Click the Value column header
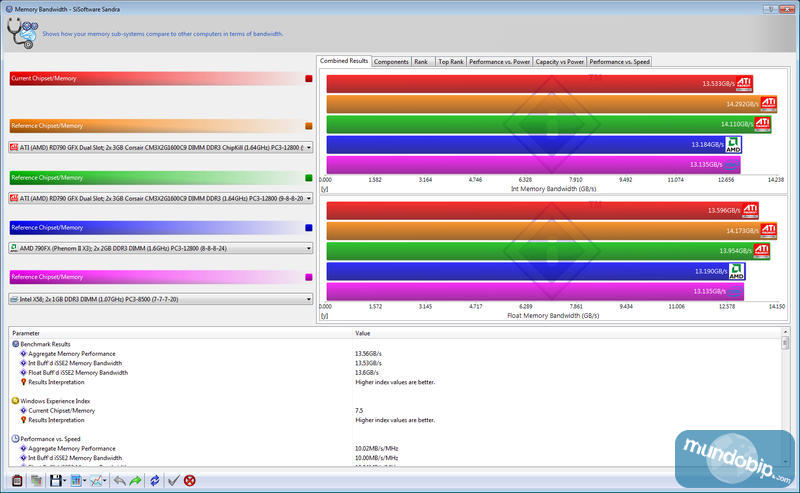This screenshot has height=493, width=800. click(x=567, y=333)
